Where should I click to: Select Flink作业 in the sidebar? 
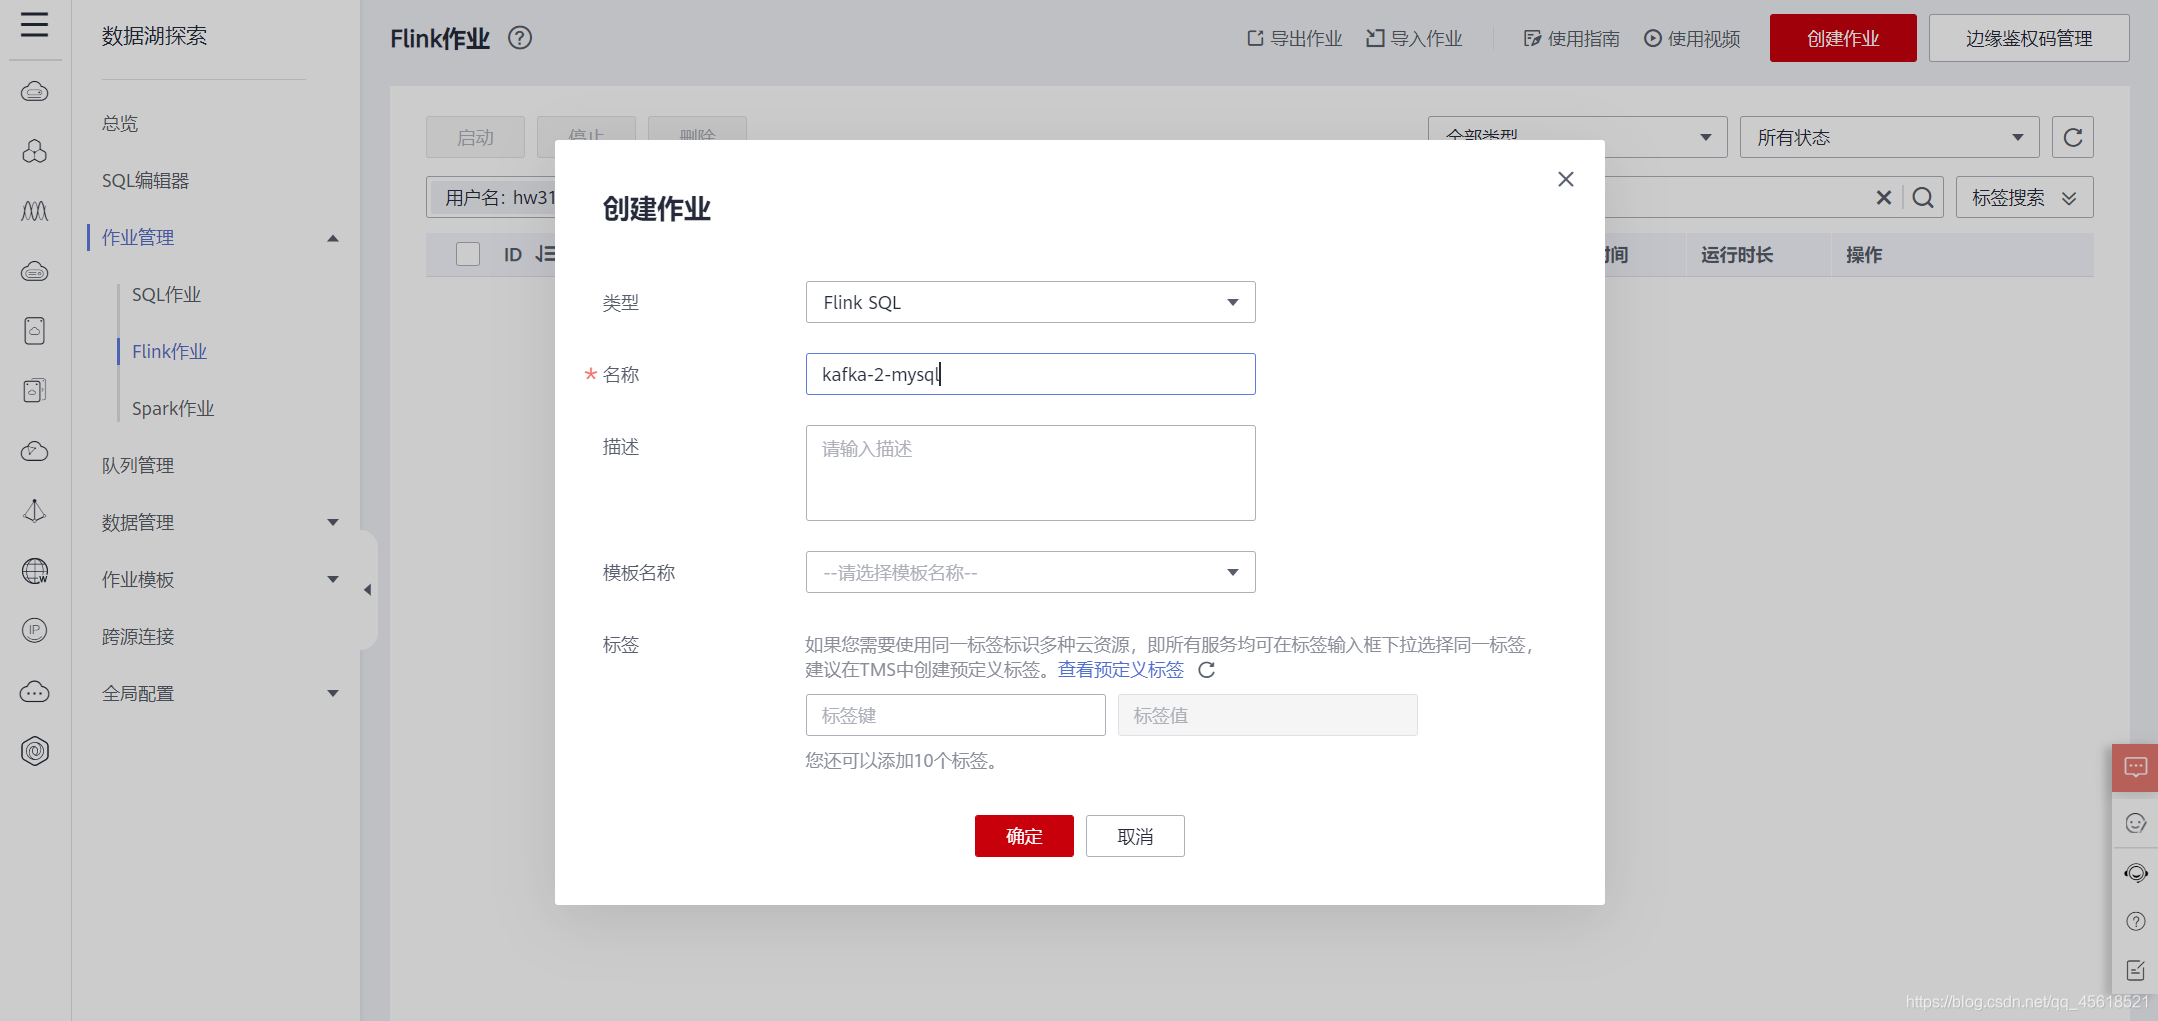pos(169,351)
